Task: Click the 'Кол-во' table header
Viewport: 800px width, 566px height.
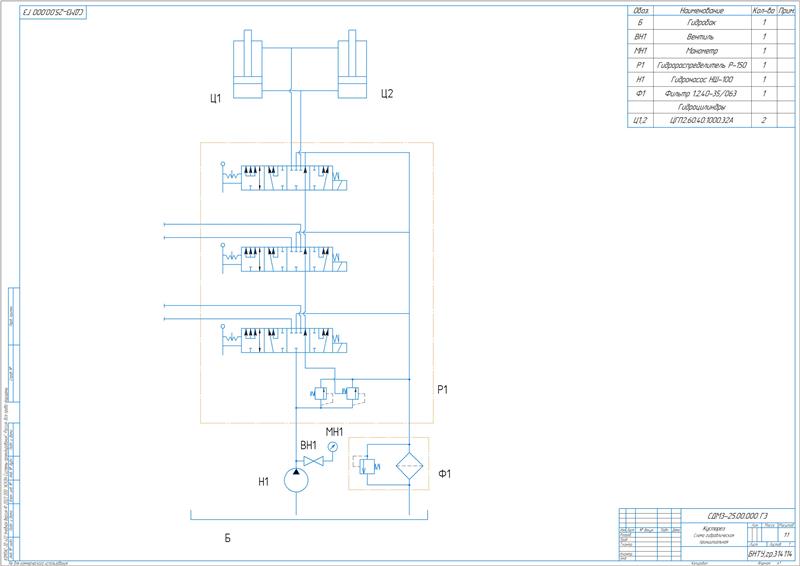Action: 763,10
